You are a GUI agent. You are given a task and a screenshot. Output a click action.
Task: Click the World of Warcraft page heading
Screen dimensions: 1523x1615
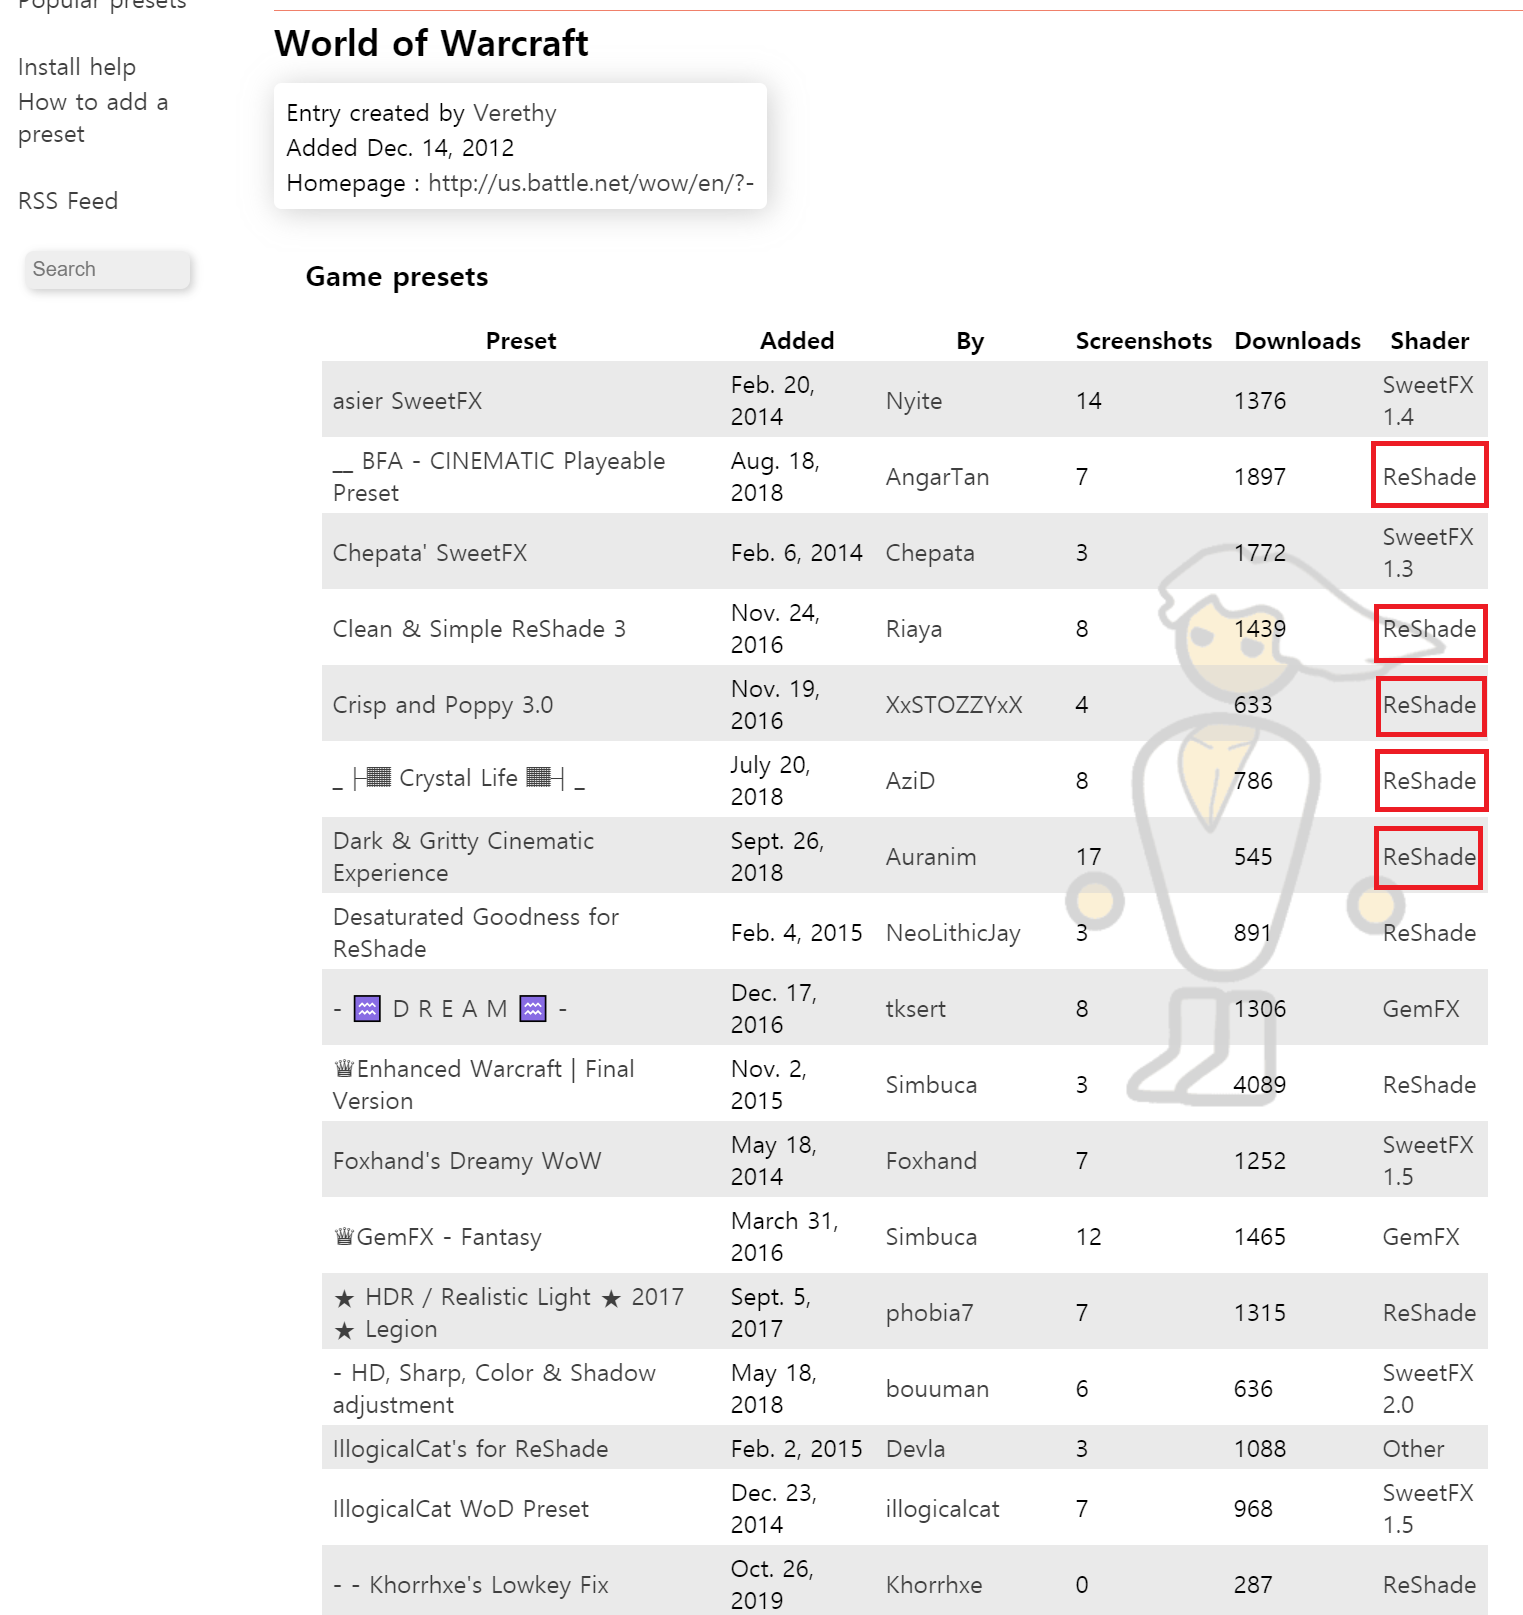pyautogui.click(x=431, y=43)
